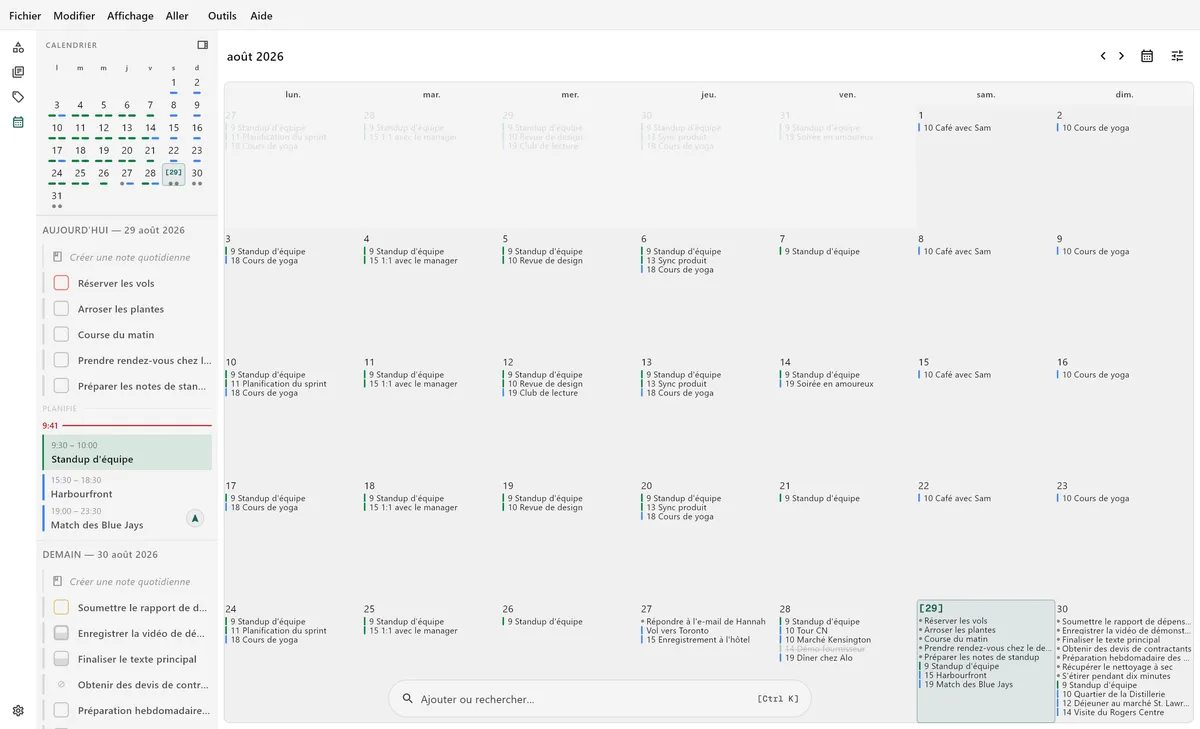Image resolution: width=1200 pixels, height=729 pixels.
Task: Create today's daily note via Créer une note quotidienne
Action: pos(129,257)
